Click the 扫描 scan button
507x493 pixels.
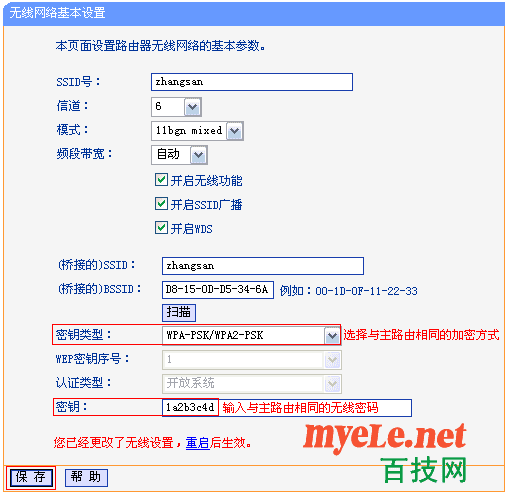coord(179,313)
